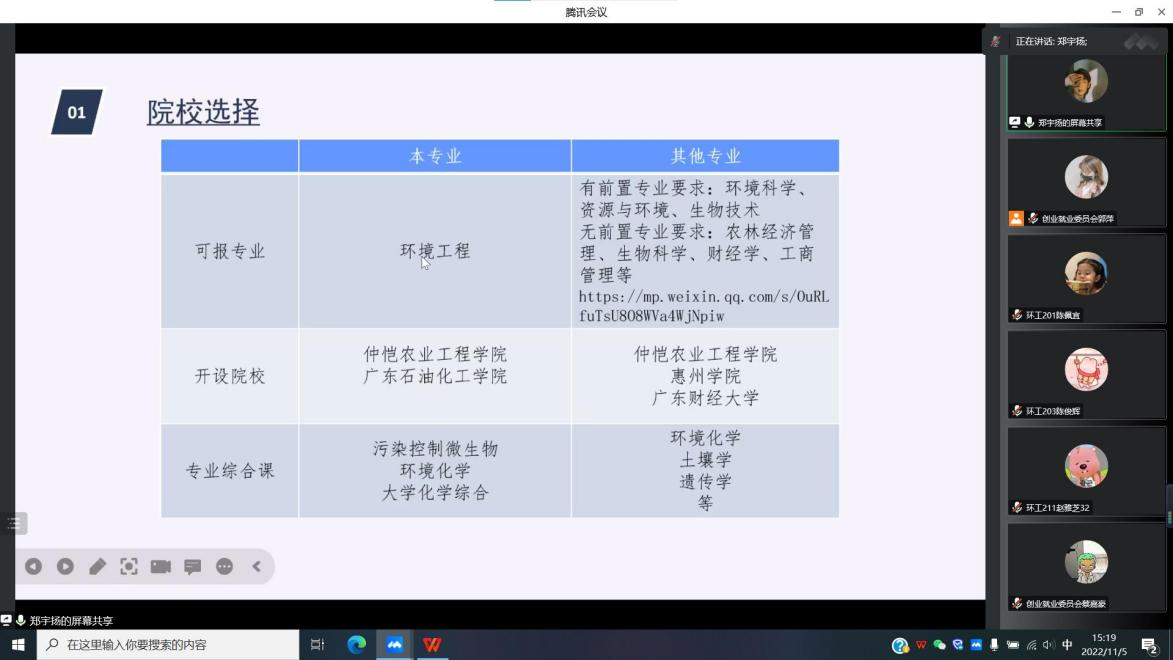Select the pen annotation tool
The height and width of the screenshot is (660, 1173).
click(97, 566)
